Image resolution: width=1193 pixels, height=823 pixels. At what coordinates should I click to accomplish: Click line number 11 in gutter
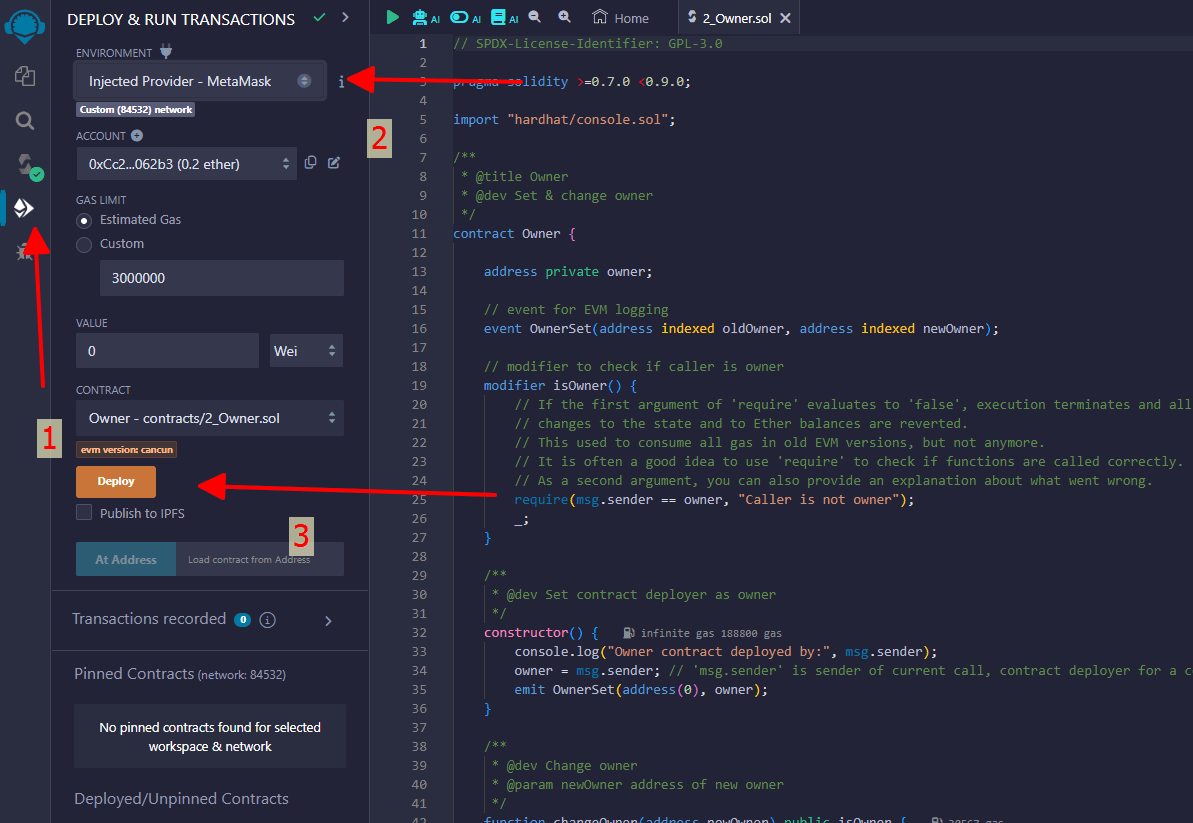point(419,234)
